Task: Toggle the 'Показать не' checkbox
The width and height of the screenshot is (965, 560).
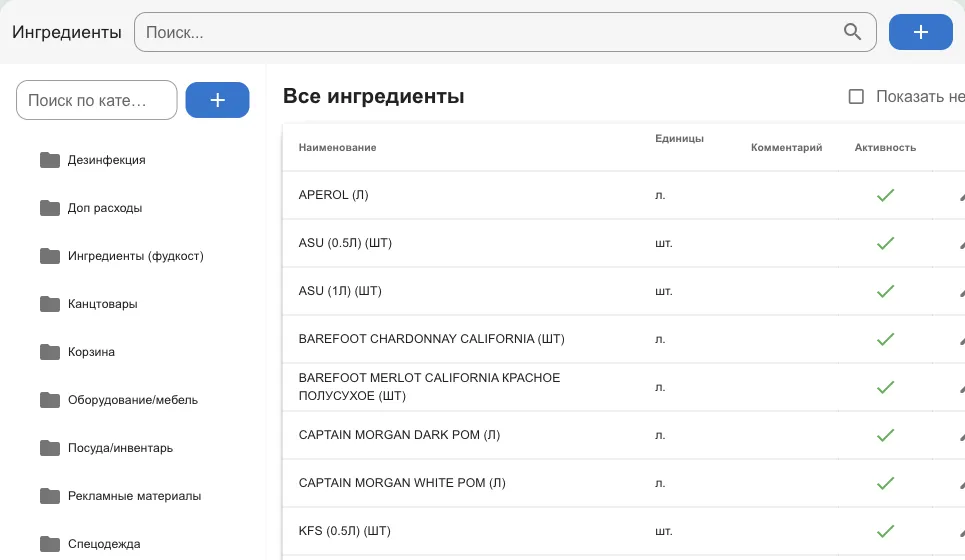Action: click(856, 97)
